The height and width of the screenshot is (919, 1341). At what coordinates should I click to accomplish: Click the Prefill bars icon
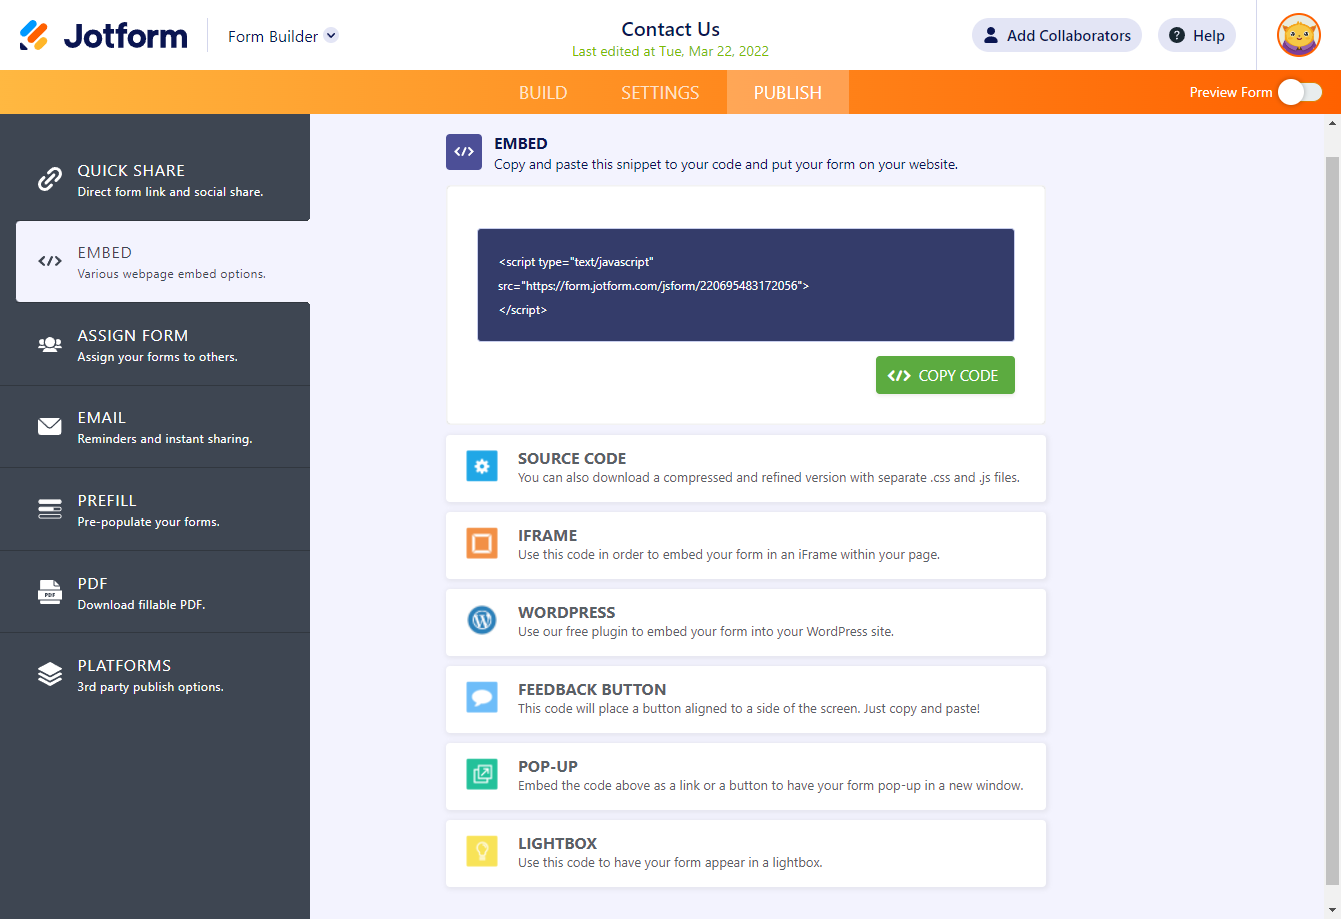pos(50,509)
